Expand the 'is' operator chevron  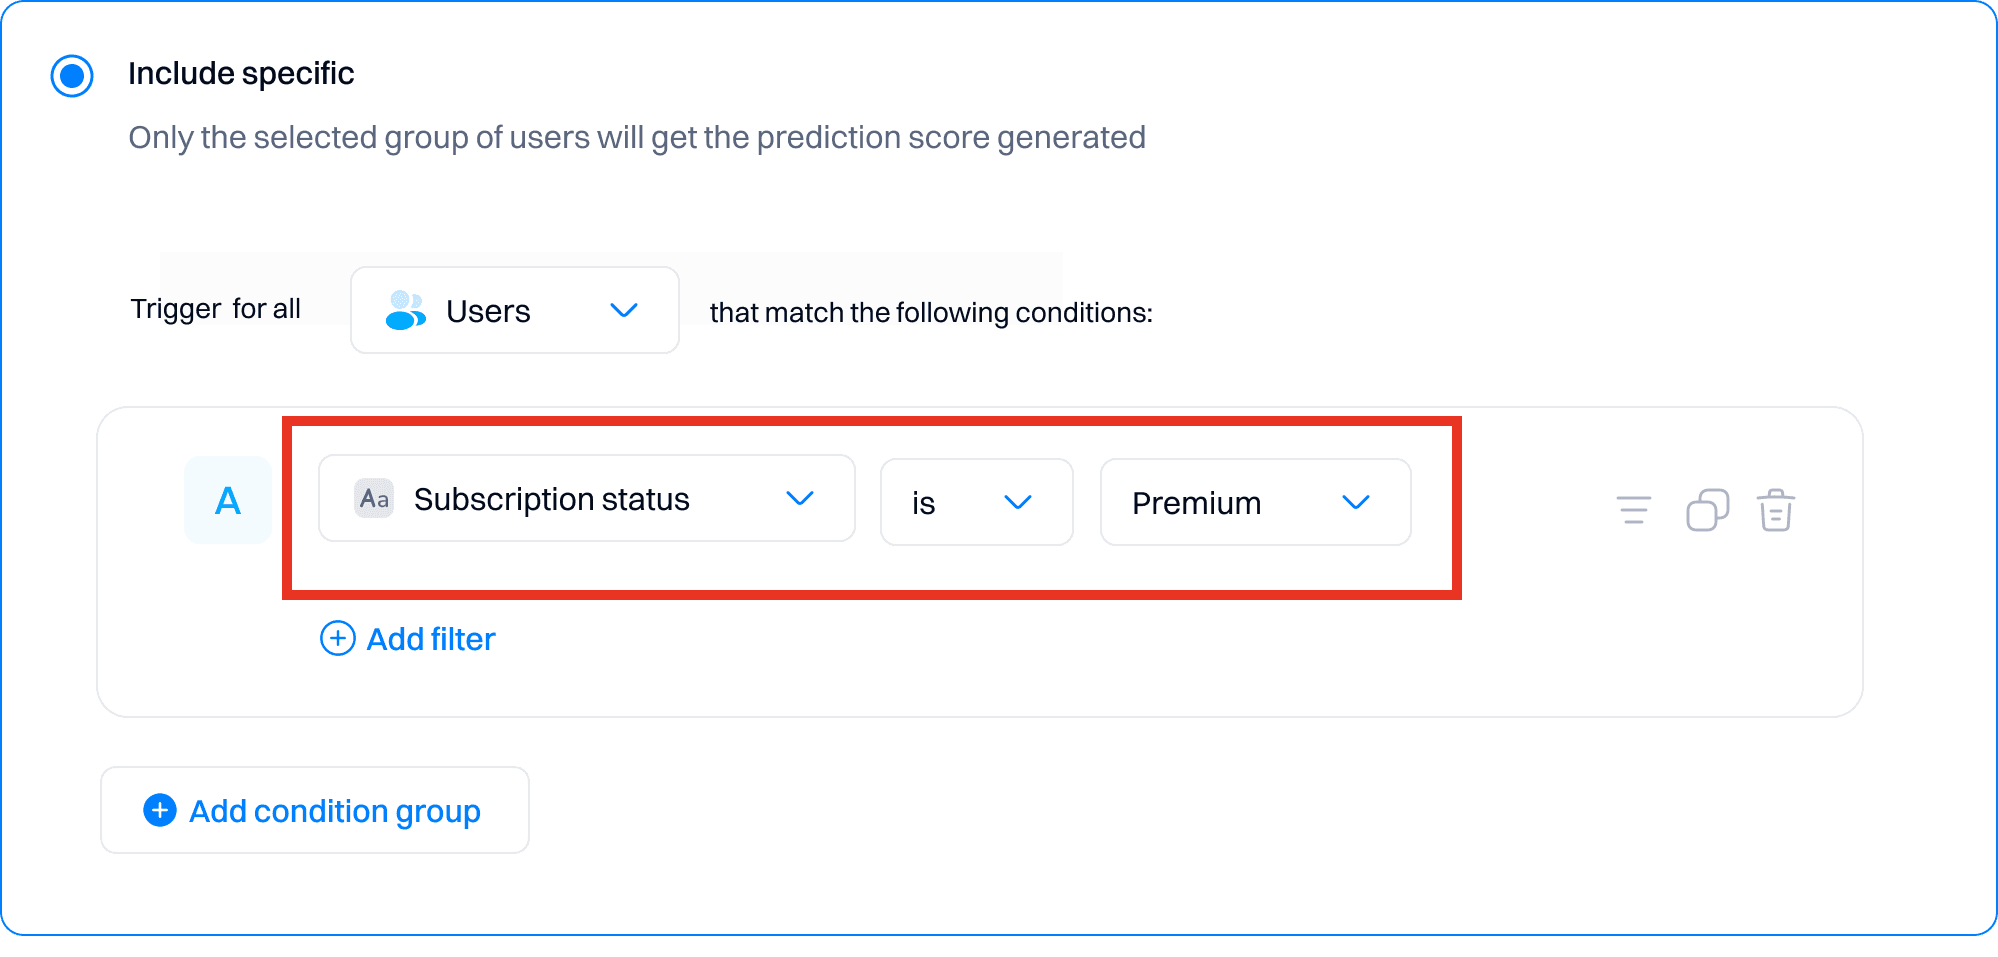(1019, 503)
